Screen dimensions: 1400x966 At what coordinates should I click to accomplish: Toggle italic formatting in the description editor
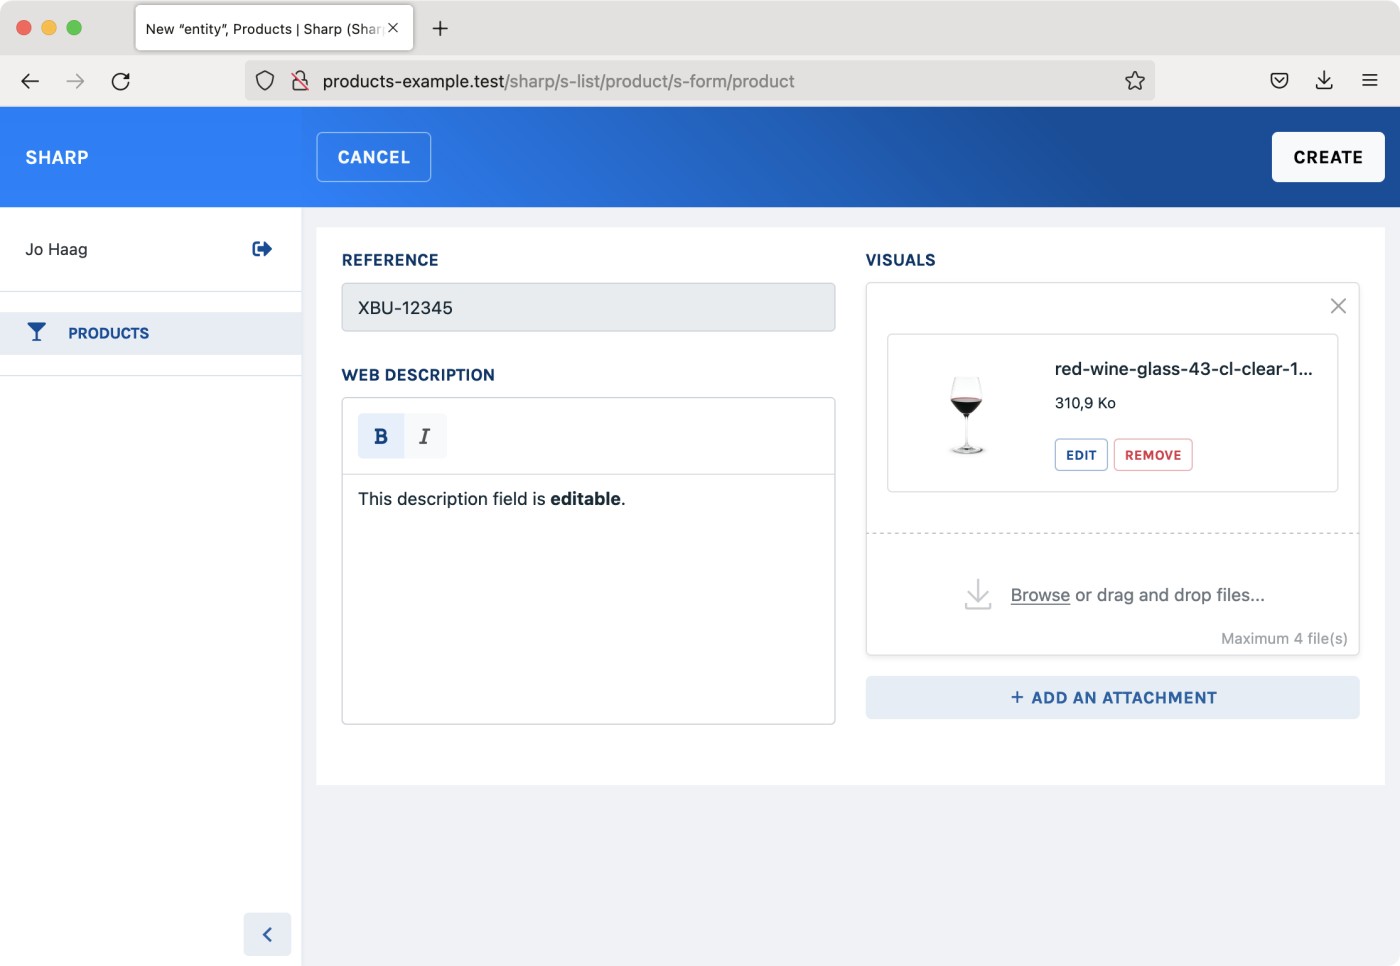click(424, 436)
